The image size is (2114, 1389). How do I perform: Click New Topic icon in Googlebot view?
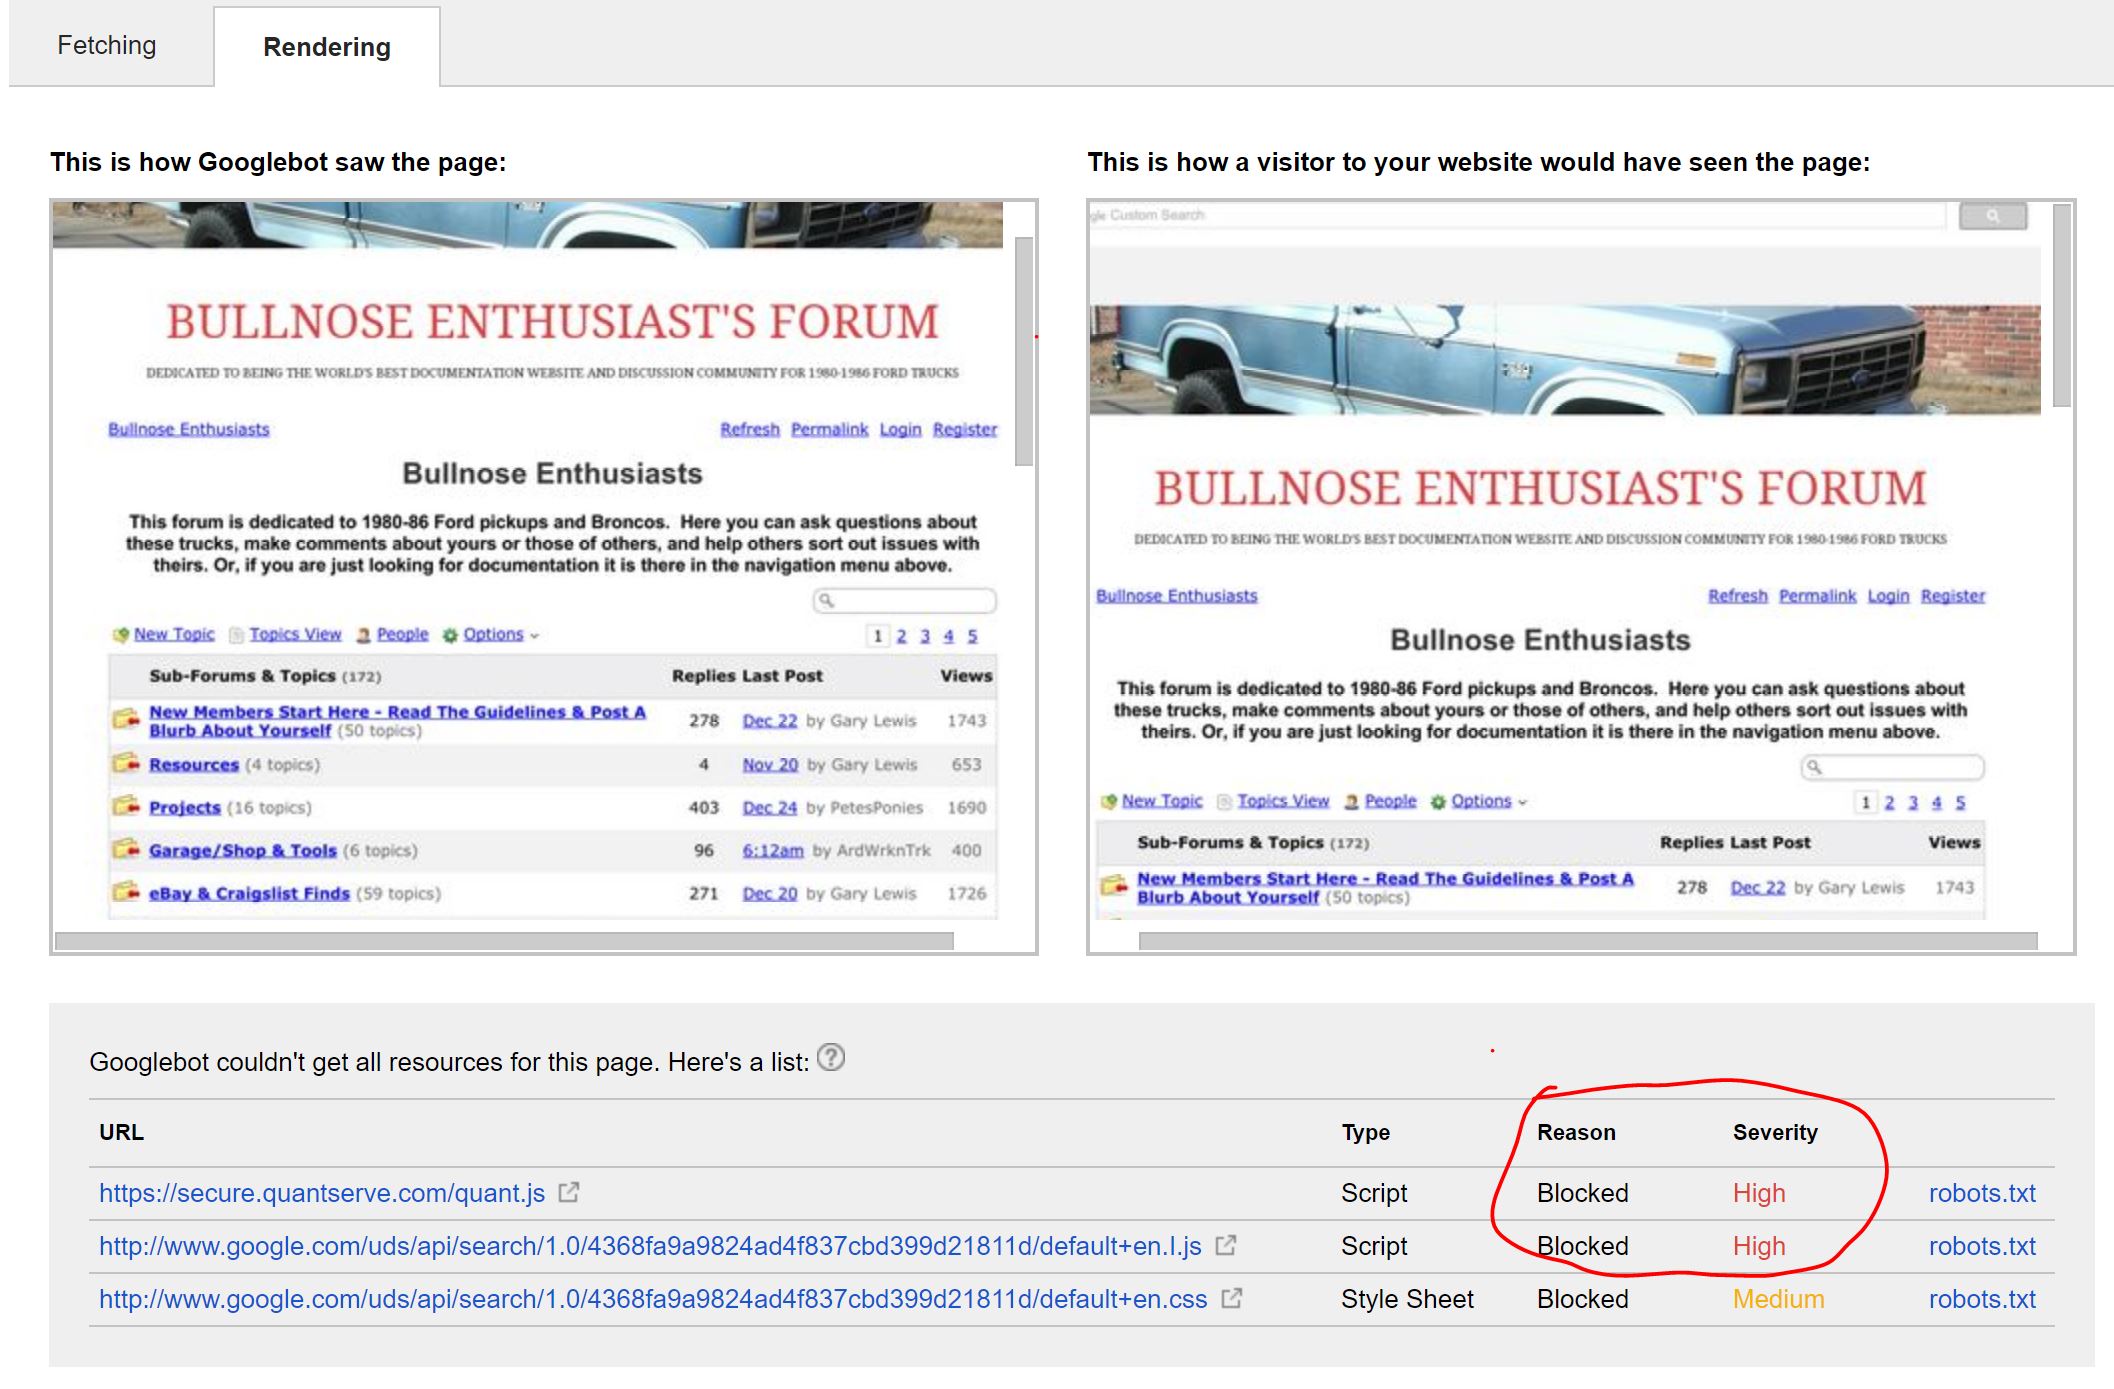coord(121,635)
